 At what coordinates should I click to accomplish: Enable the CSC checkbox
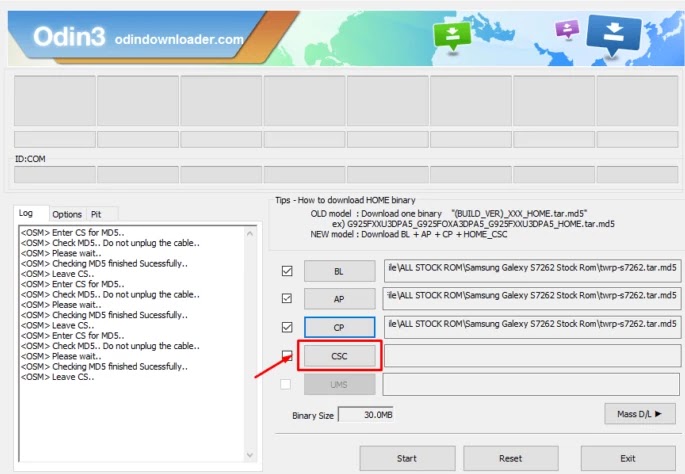tap(287, 355)
